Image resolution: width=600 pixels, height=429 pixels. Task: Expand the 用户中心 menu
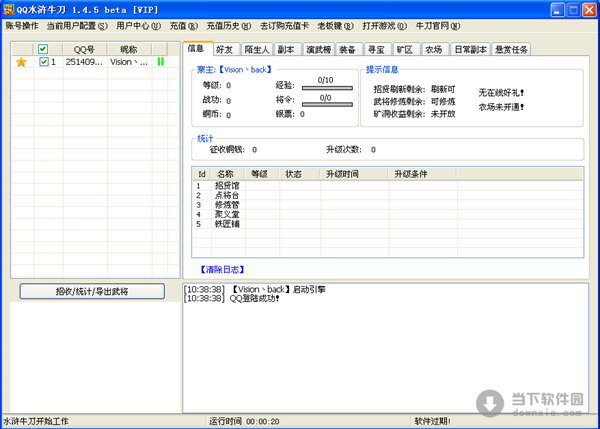(x=138, y=24)
